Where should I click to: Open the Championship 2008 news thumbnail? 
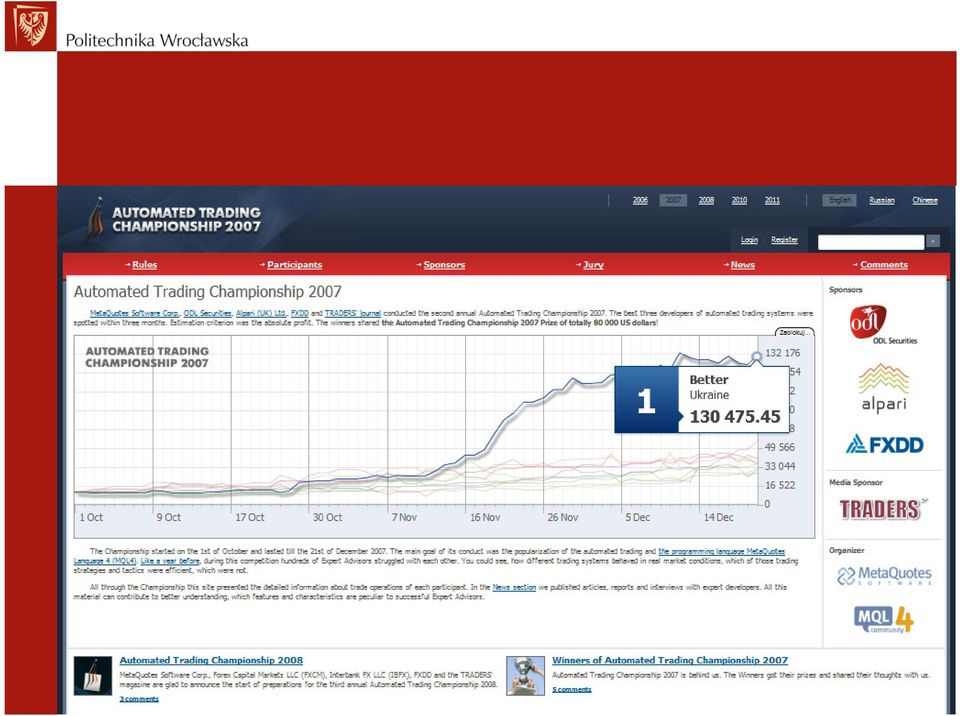tap(93, 676)
